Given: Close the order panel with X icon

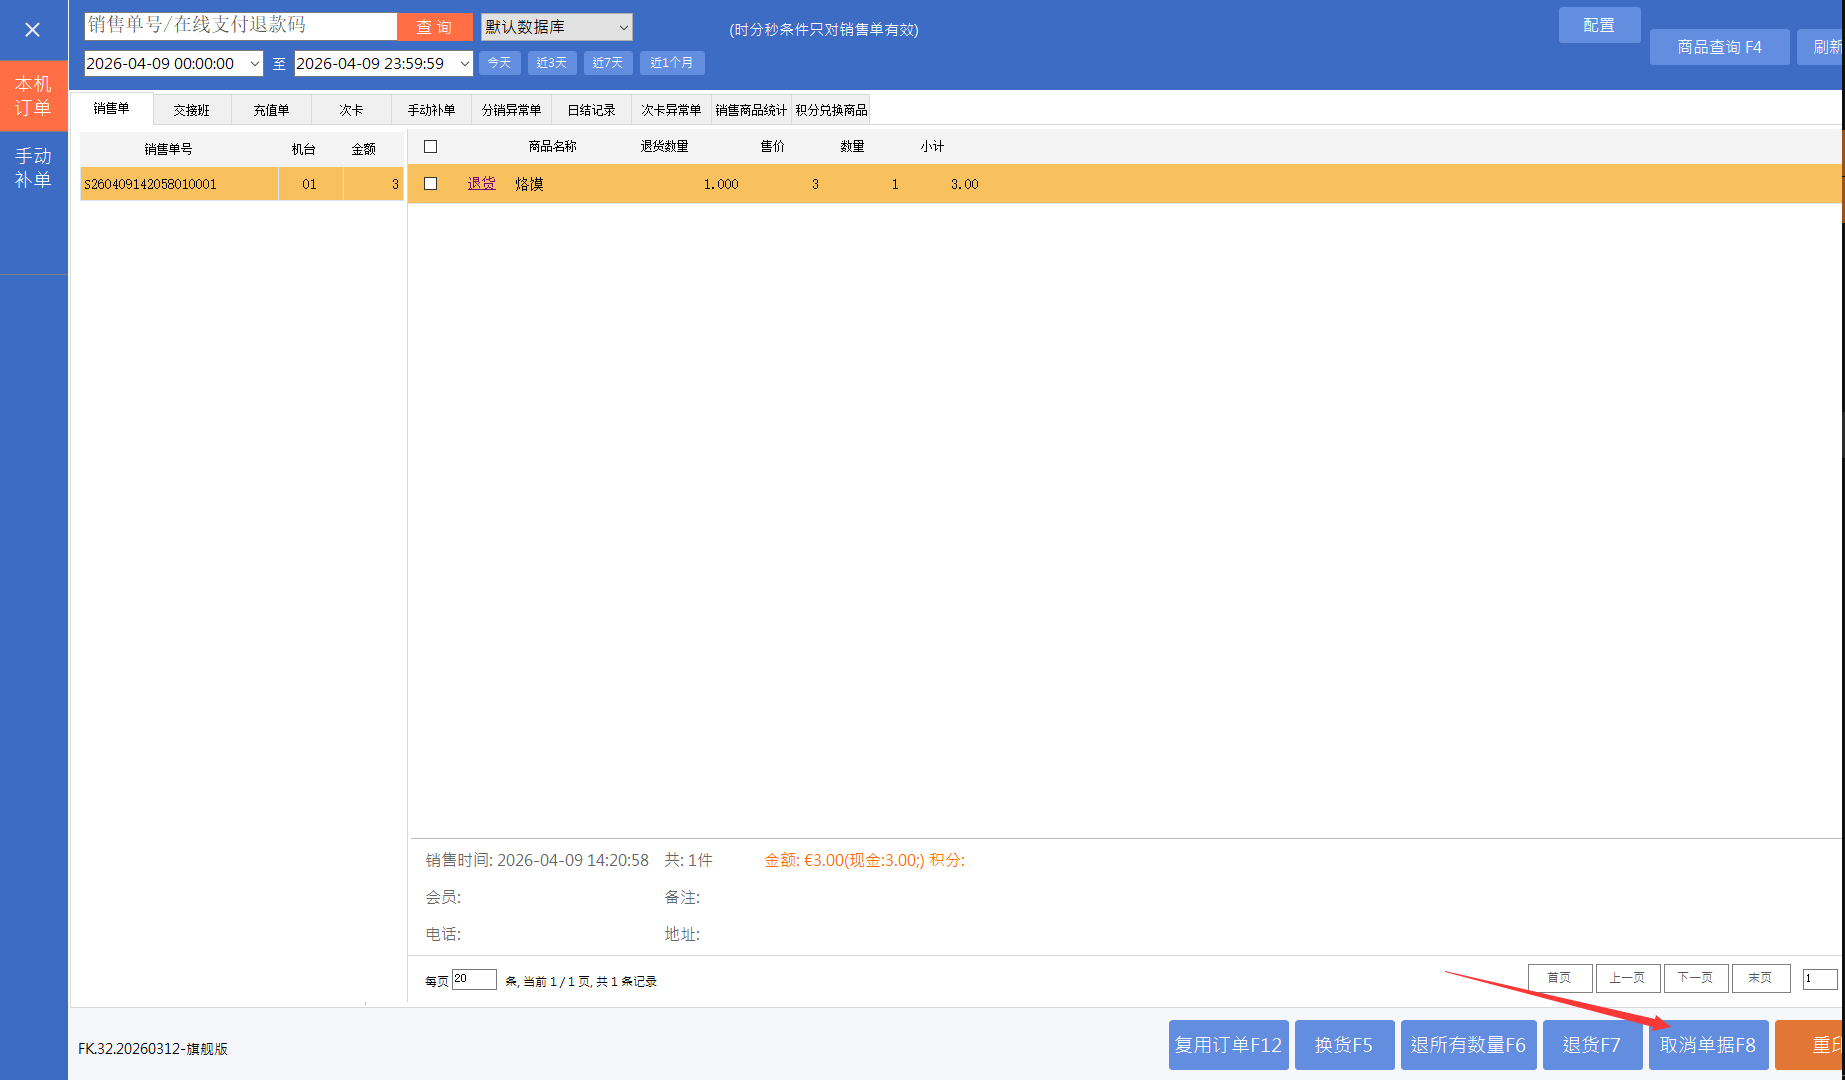Looking at the screenshot, I should pos(33,30).
